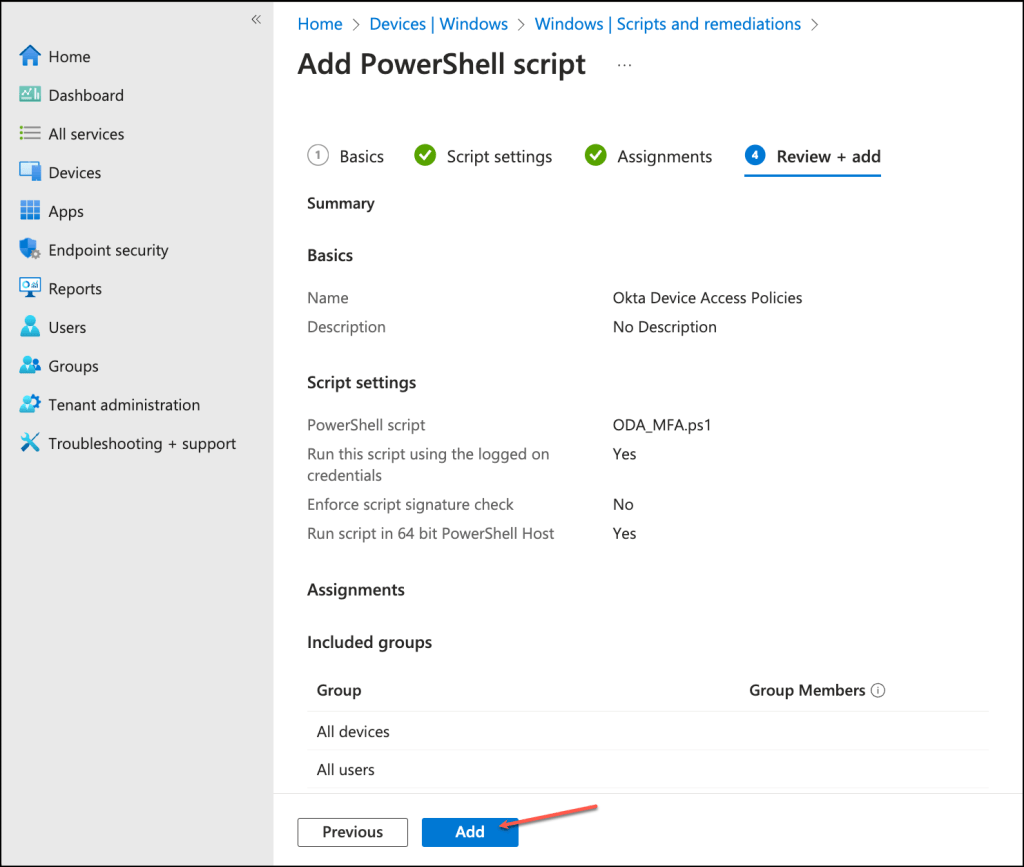1024x867 pixels.
Task: Click the Endpoint security shield icon
Action: point(30,250)
